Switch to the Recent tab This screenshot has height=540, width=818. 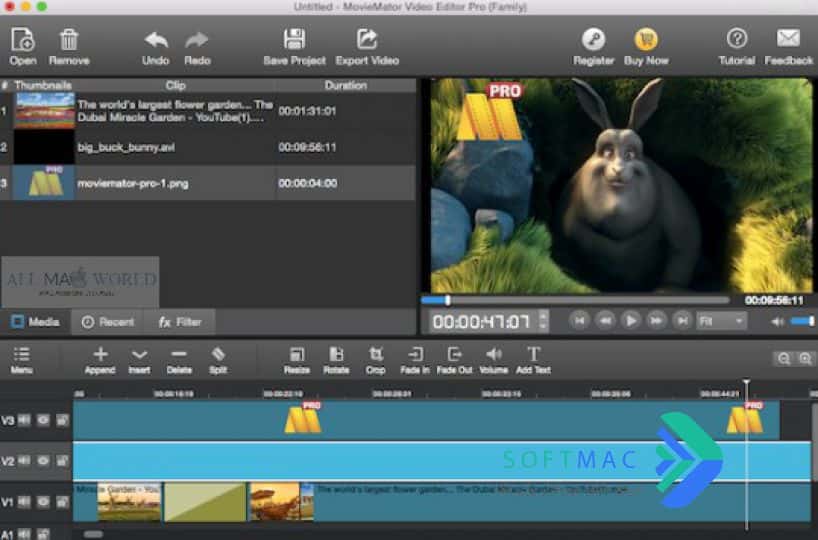pyautogui.click(x=107, y=322)
